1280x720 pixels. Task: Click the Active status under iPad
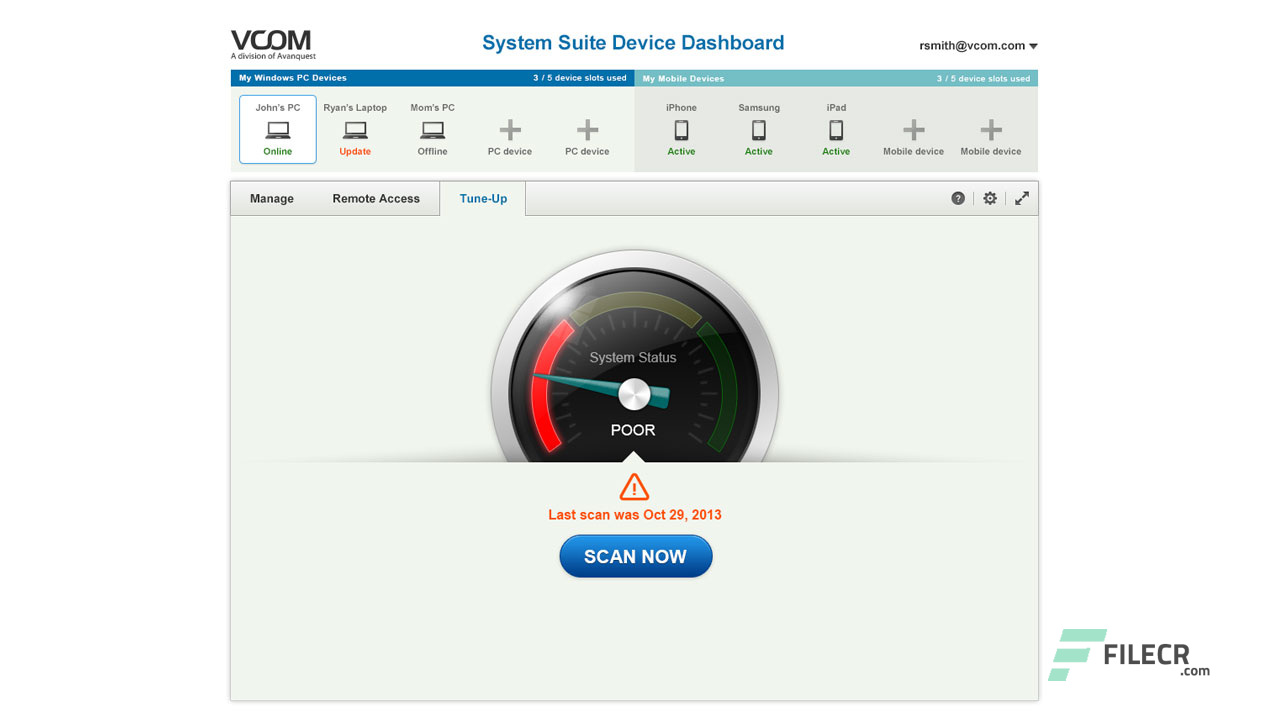[836, 152]
